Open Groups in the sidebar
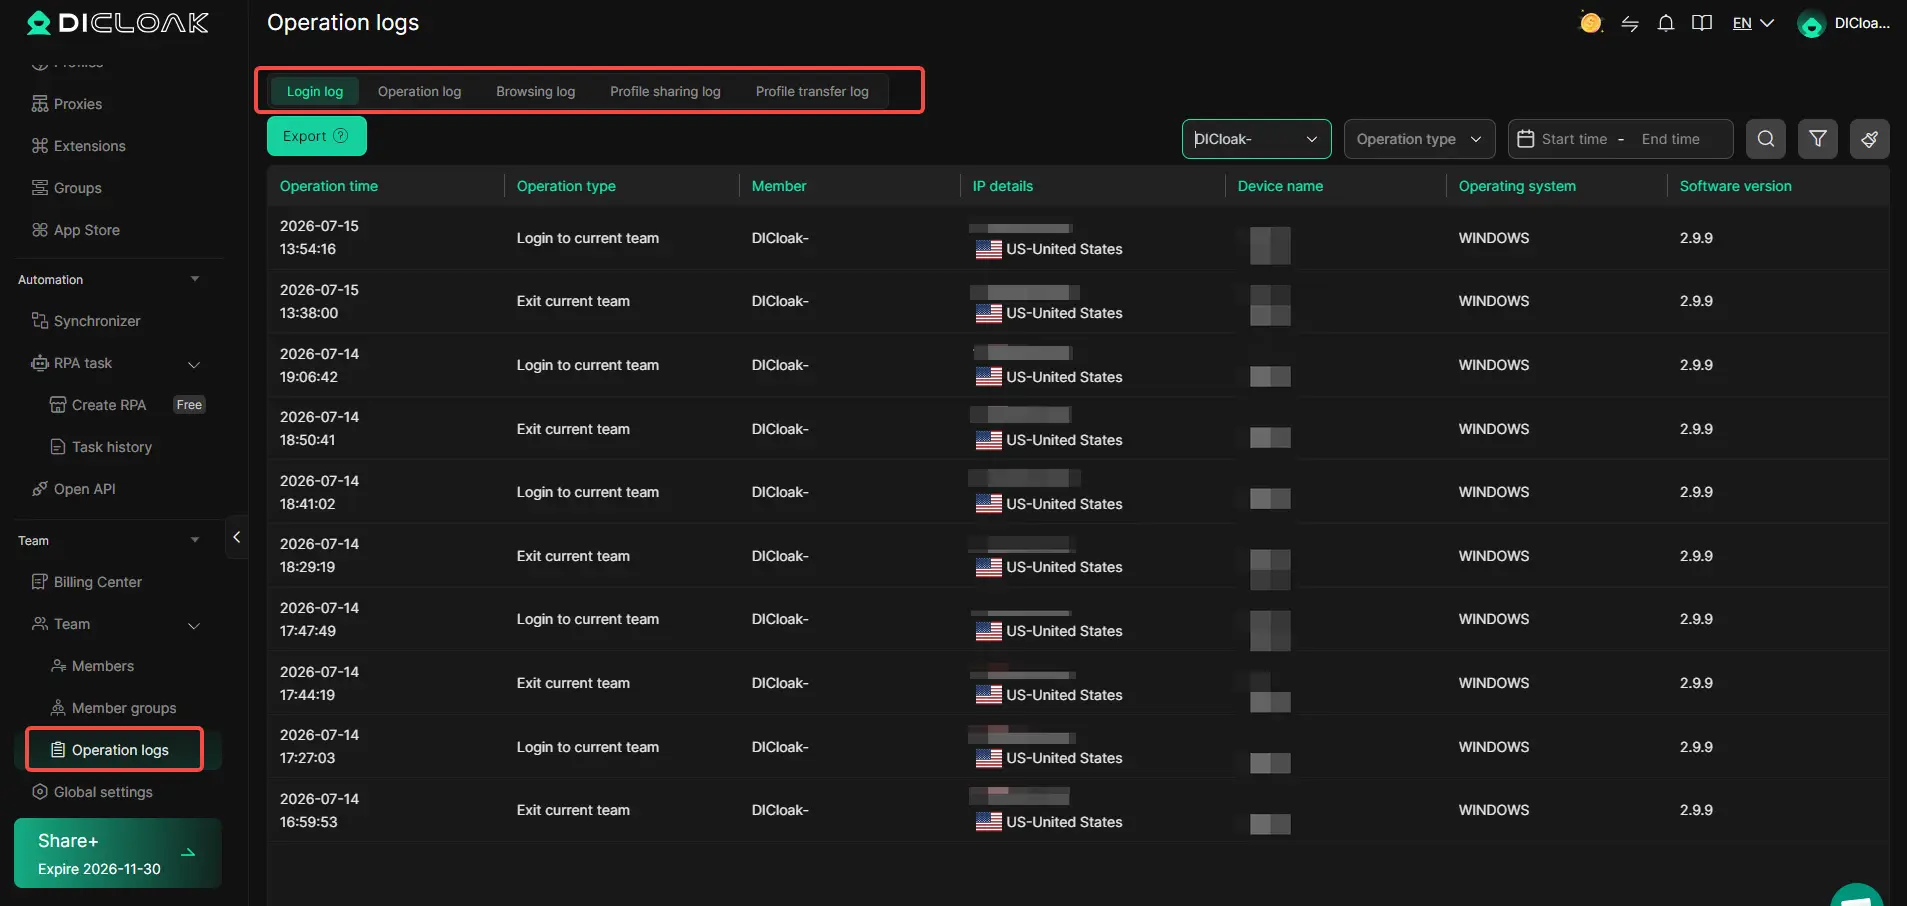This screenshot has width=1907, height=906. pyautogui.click(x=78, y=188)
